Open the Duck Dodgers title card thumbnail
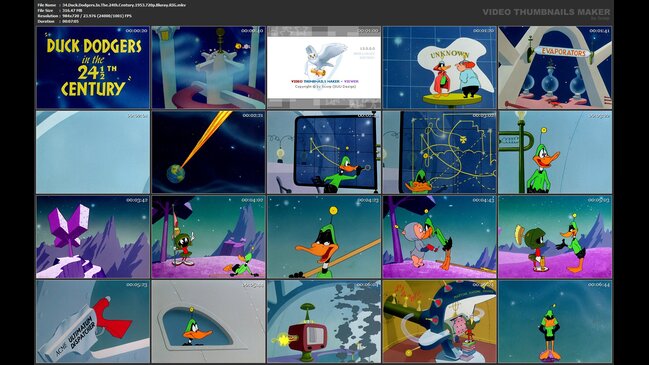Image resolution: width=649 pixels, height=365 pixels. [93, 67]
